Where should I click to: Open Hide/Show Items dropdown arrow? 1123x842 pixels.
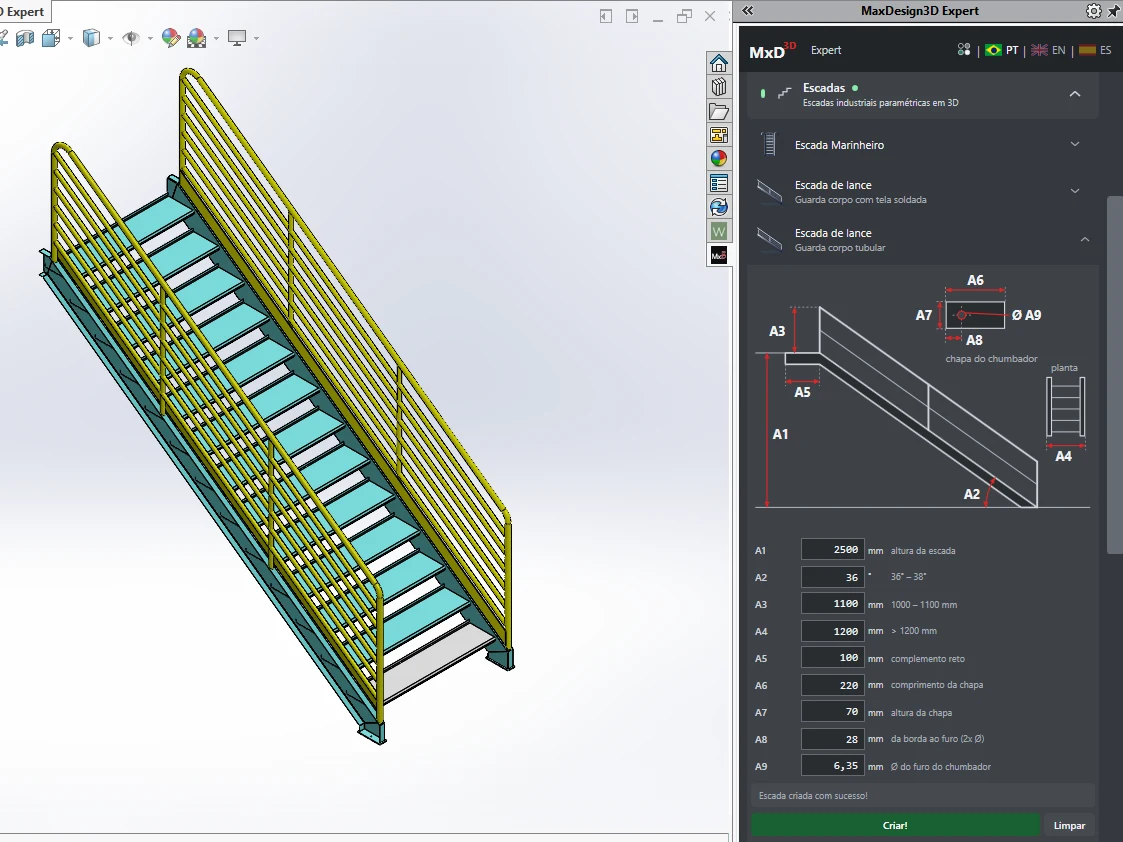150,38
